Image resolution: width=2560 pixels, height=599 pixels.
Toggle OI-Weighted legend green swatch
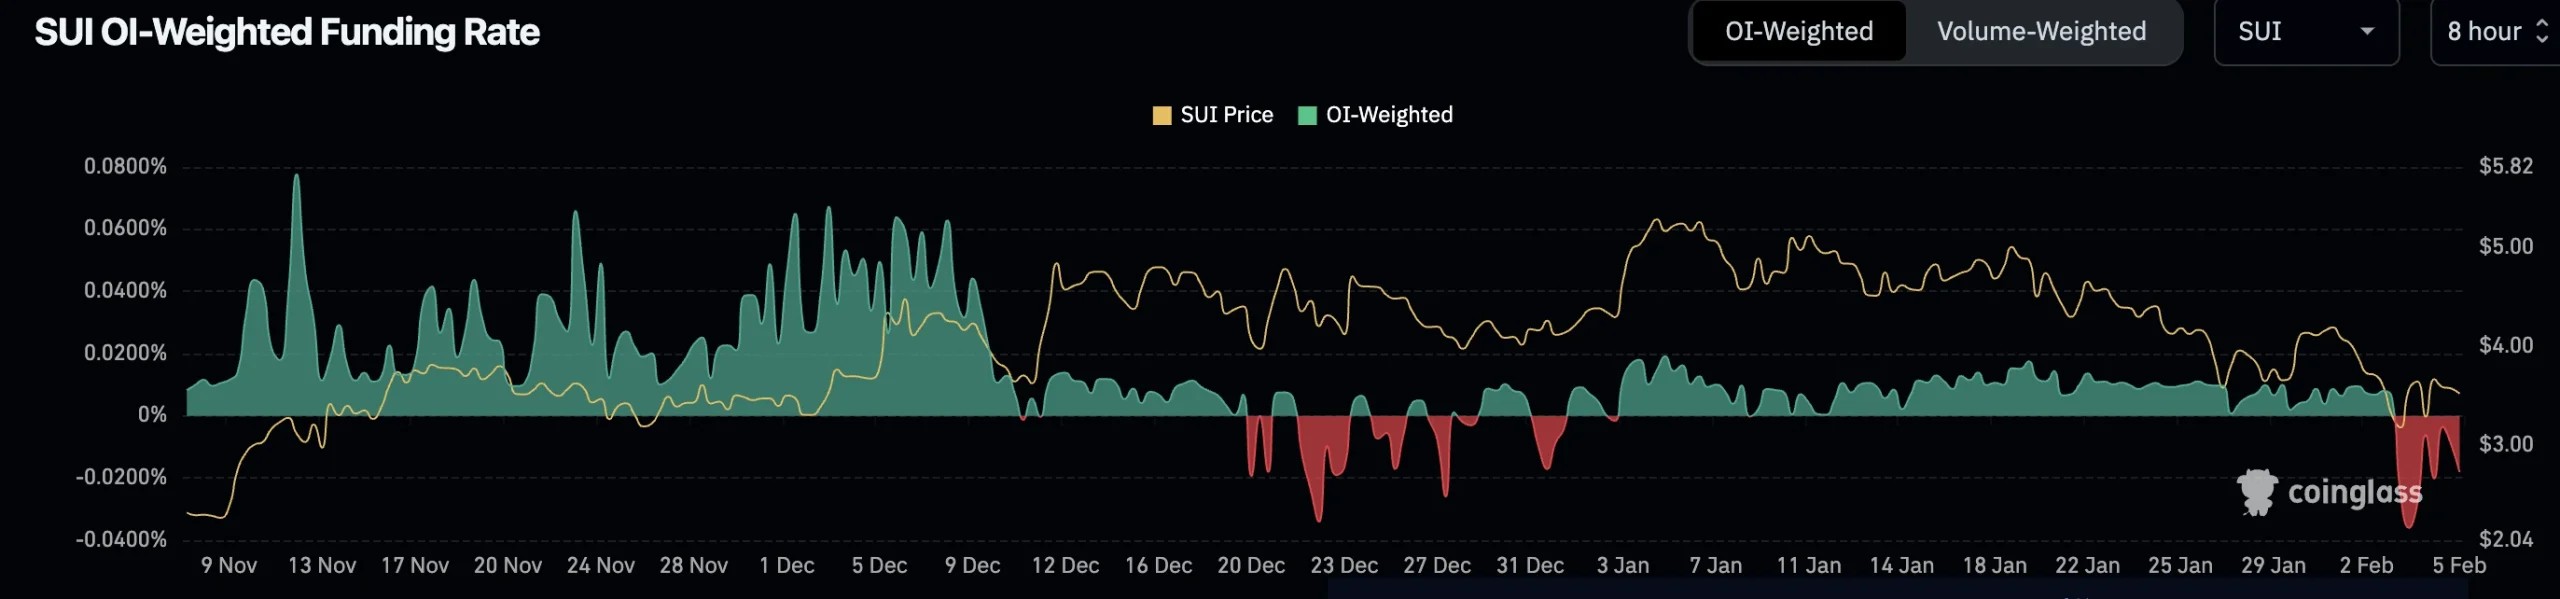coord(1306,116)
